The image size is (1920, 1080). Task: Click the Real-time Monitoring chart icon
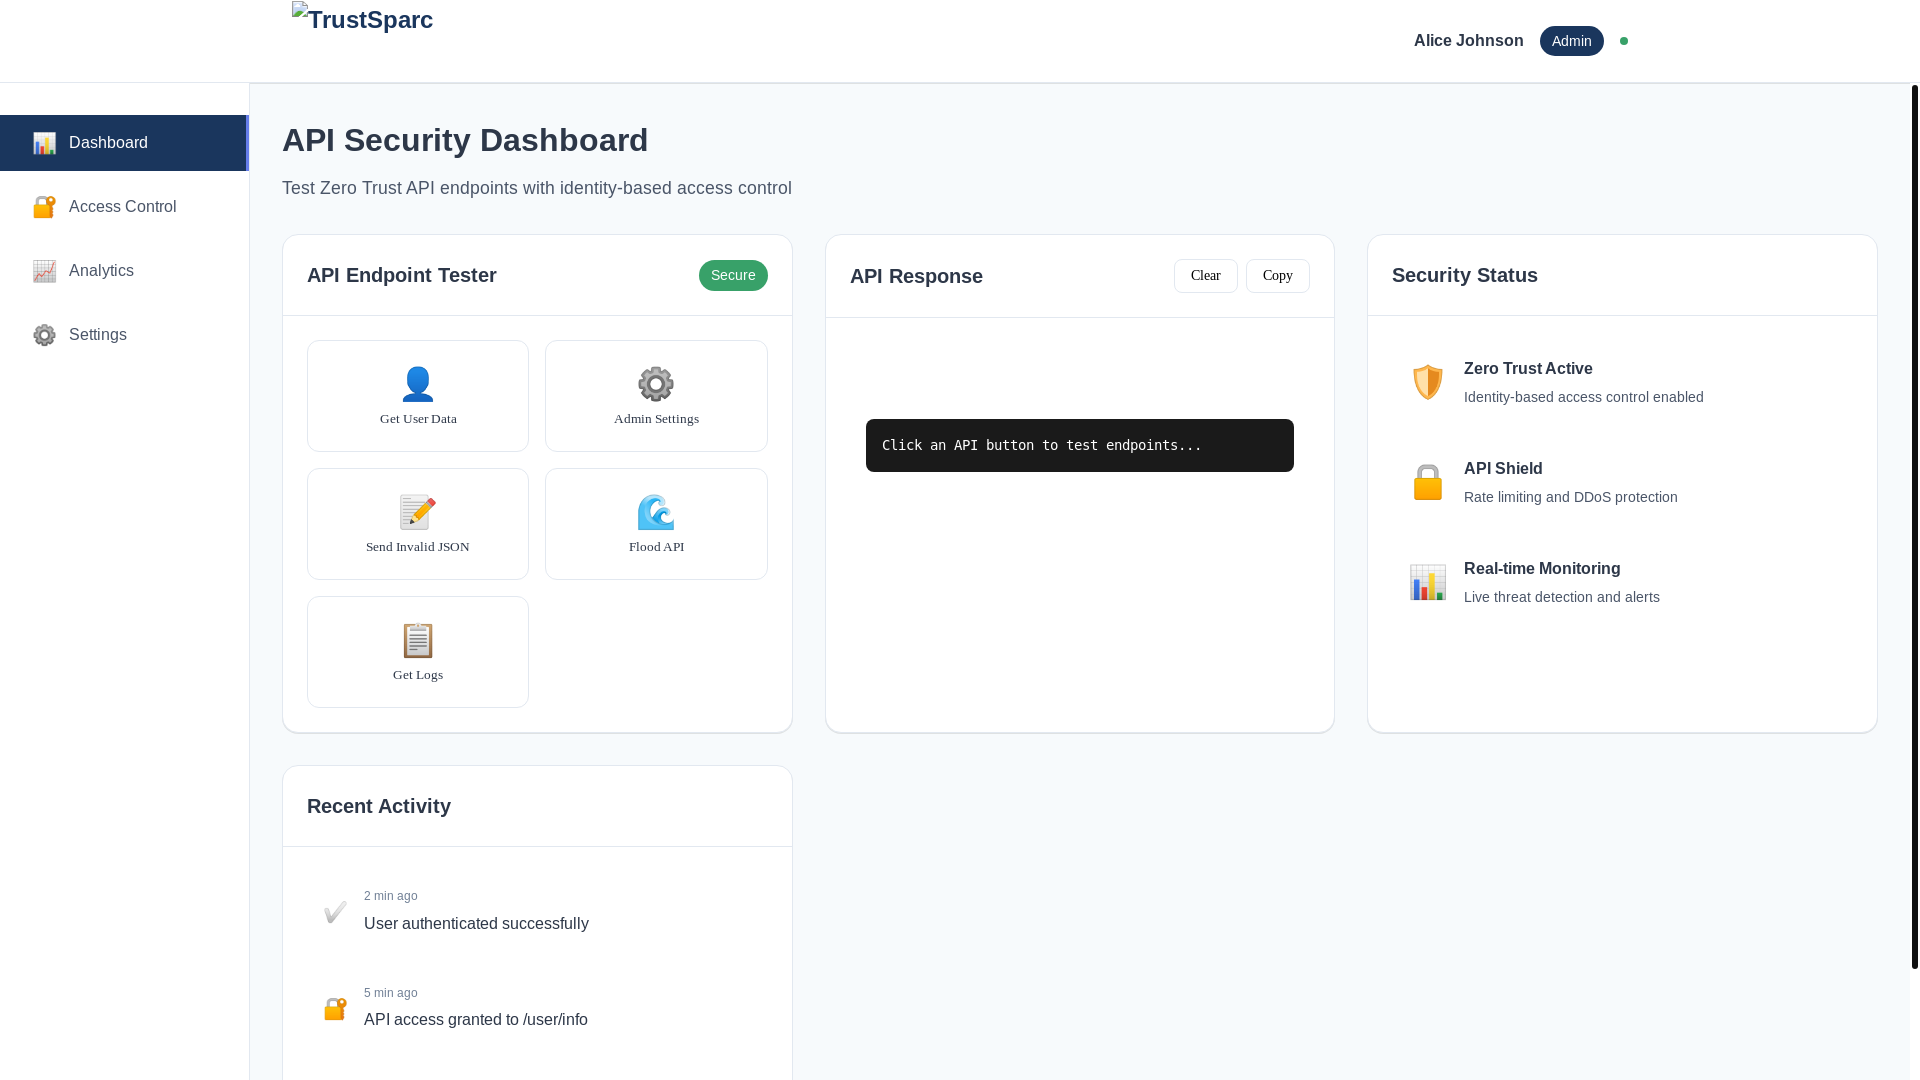(1428, 582)
